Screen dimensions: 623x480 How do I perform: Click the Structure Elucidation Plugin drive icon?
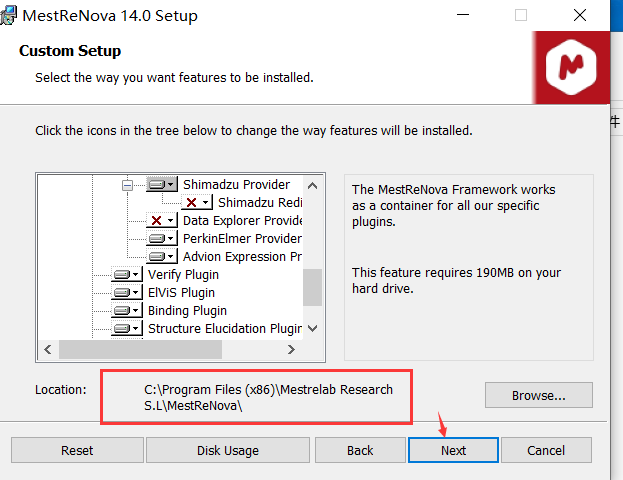pos(127,329)
